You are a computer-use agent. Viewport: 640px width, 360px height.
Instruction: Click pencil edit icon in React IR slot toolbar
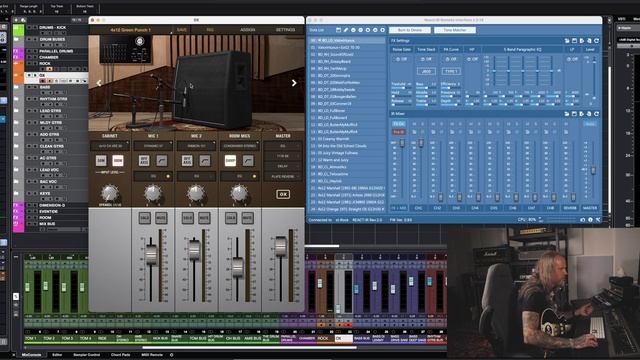346,30
